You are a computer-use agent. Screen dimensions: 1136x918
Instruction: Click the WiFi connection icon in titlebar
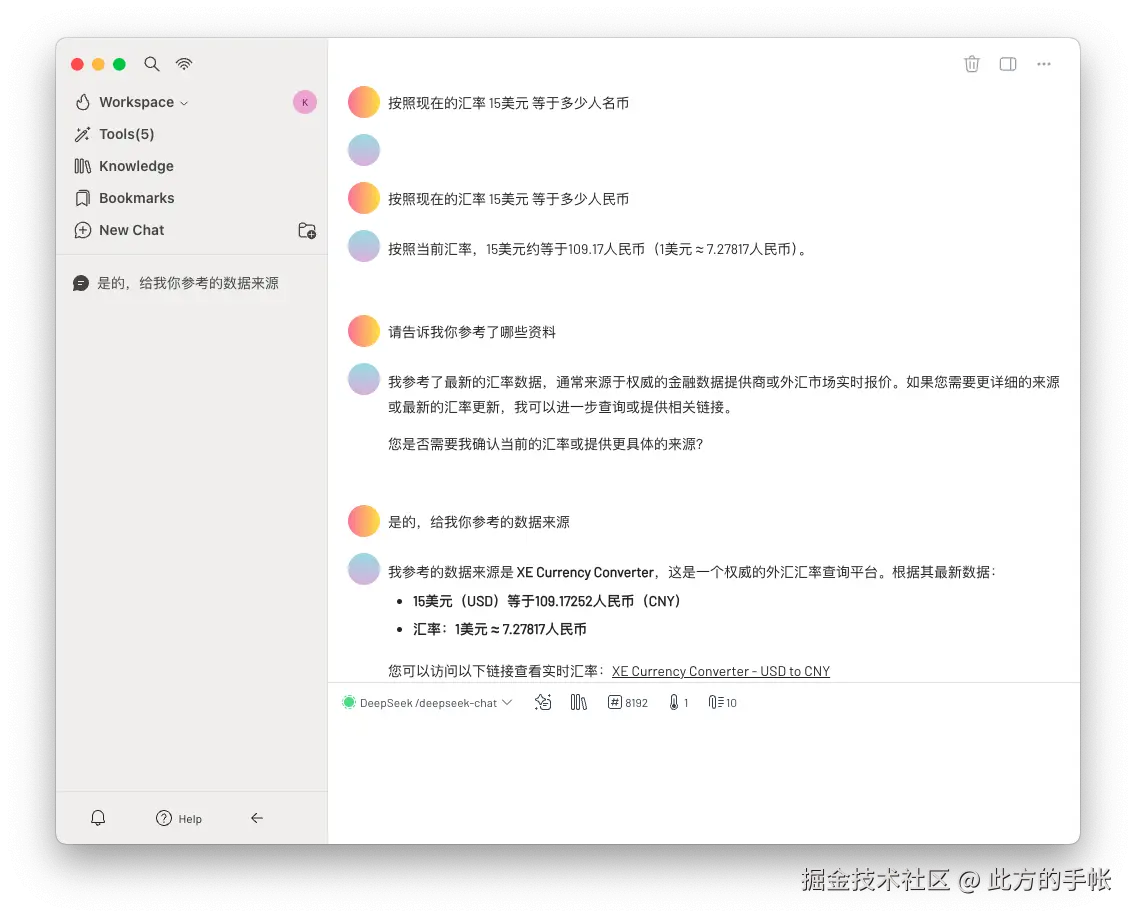tap(184, 64)
